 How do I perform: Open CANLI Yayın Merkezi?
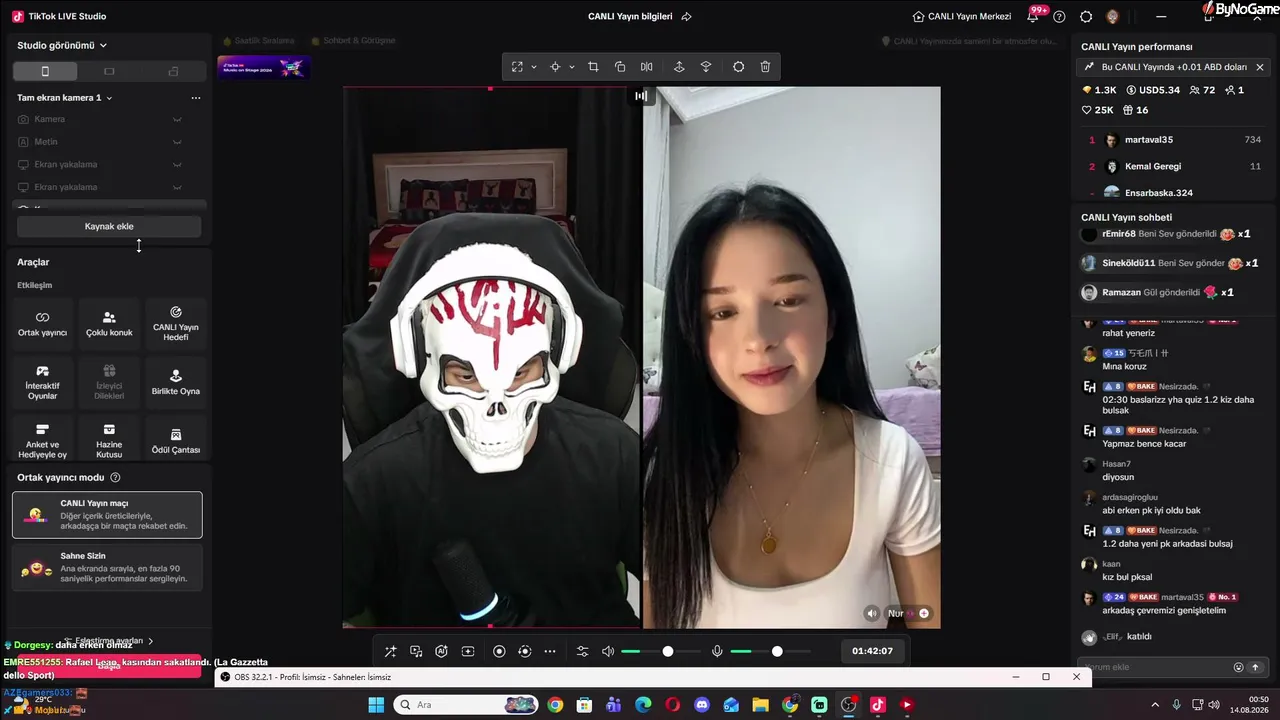pos(962,16)
